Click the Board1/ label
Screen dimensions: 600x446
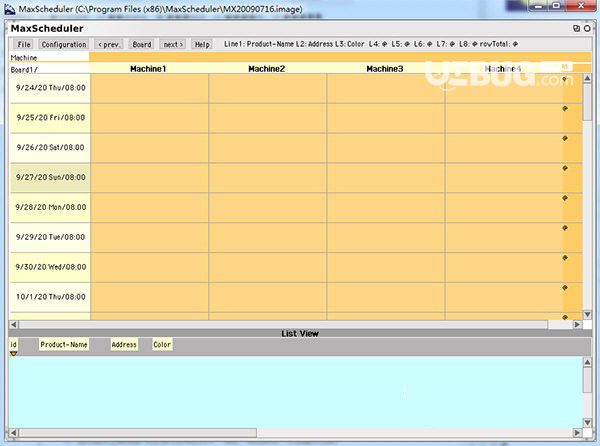[24, 70]
